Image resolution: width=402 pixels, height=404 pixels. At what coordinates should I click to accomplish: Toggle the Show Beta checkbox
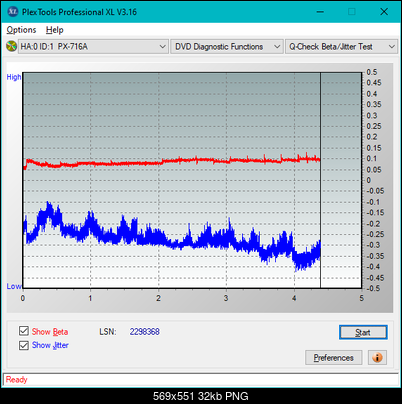[24, 331]
